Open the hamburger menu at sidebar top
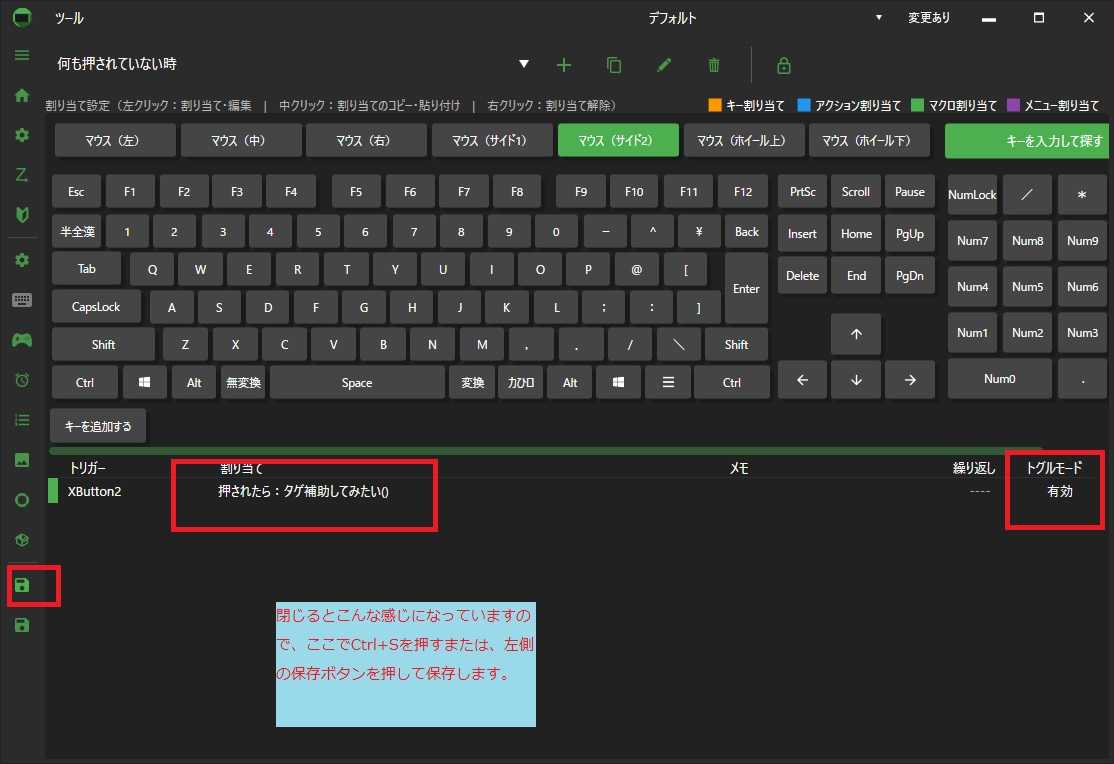The height and width of the screenshot is (764, 1114). pos(21,54)
